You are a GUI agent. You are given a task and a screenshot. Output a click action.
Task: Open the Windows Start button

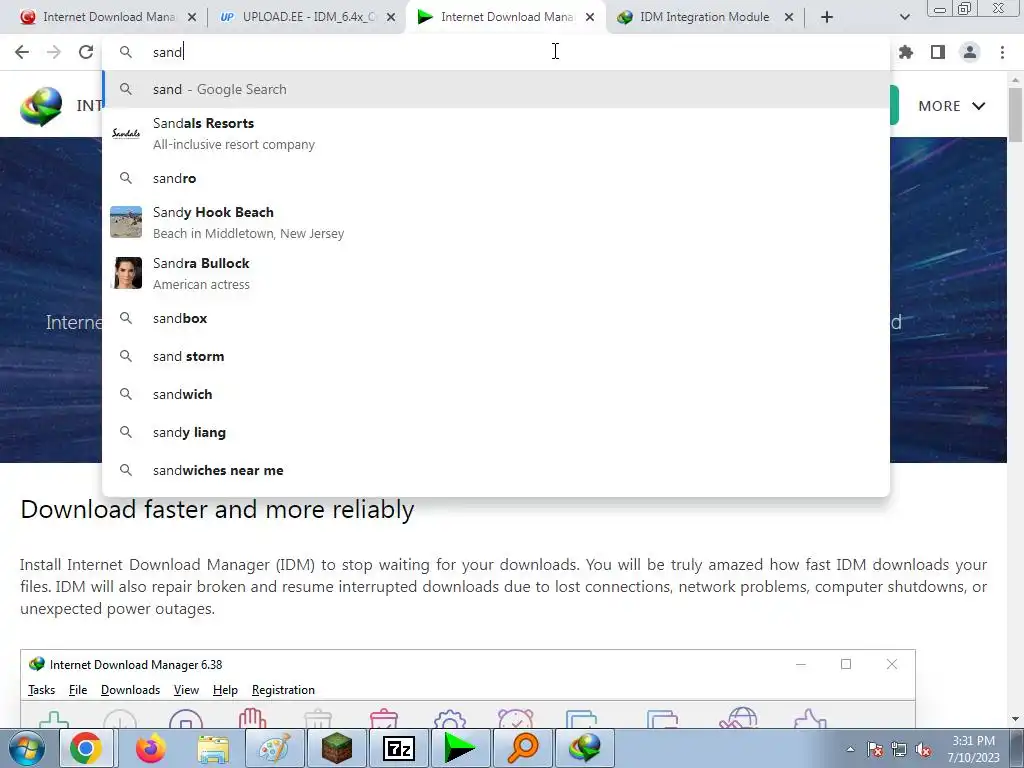(27, 748)
